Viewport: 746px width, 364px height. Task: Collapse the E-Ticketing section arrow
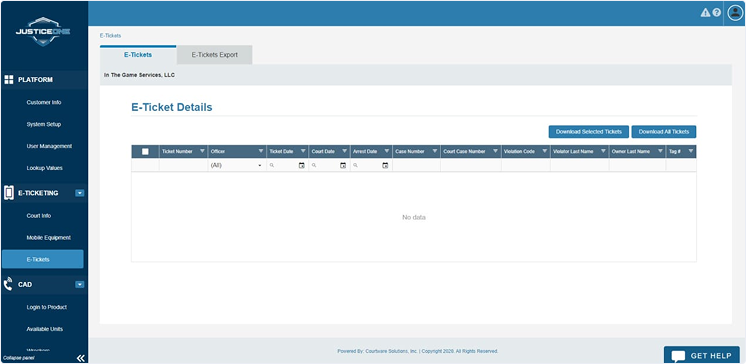80,193
